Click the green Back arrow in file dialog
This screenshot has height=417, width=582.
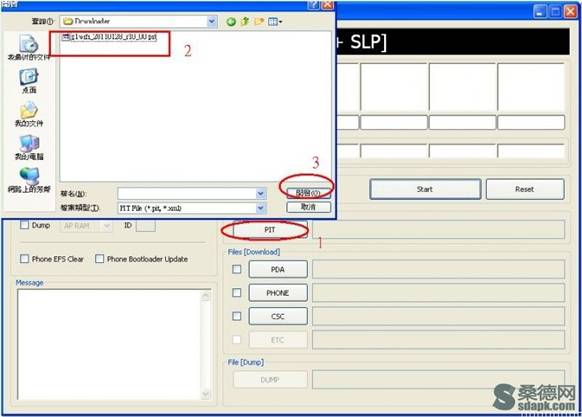click(231, 22)
